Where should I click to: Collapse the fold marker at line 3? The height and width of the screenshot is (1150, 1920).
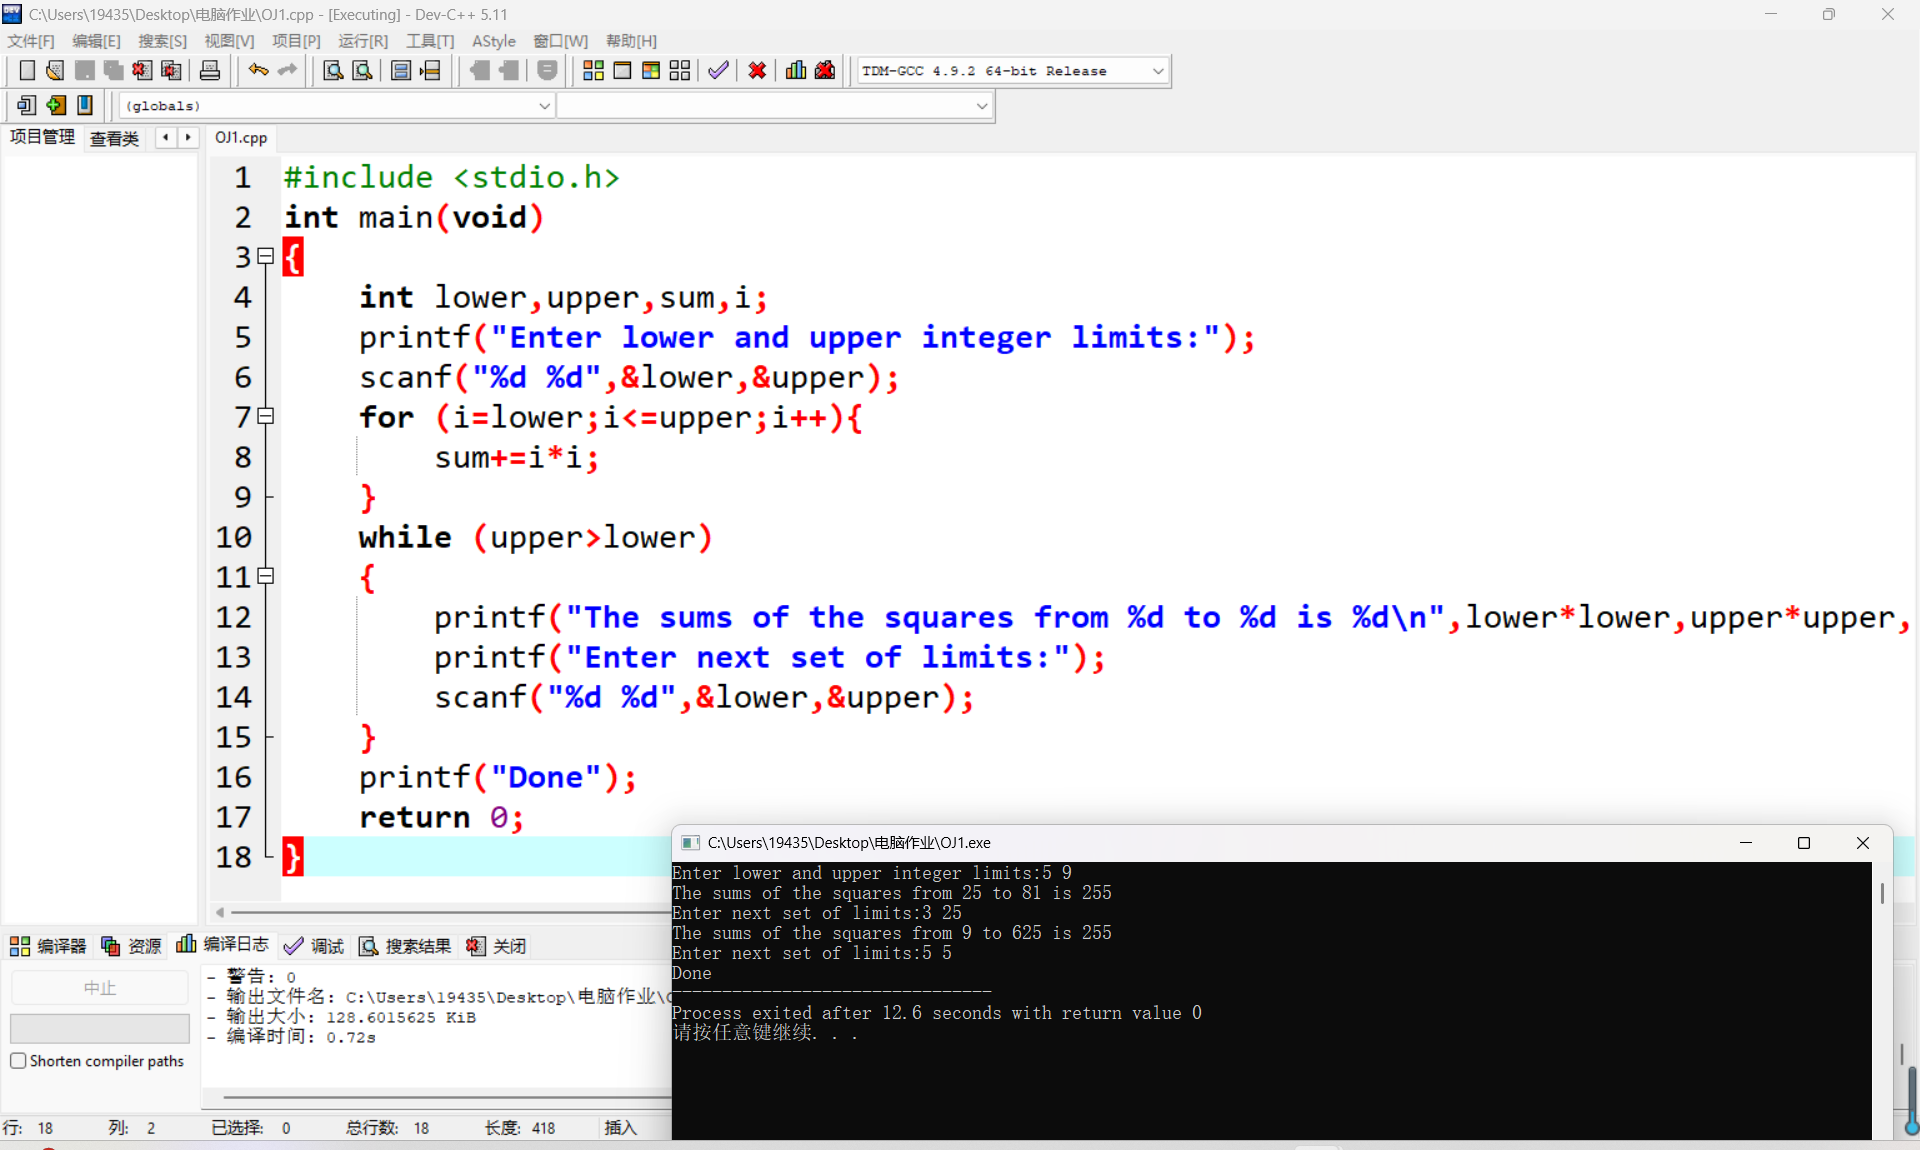(266, 256)
